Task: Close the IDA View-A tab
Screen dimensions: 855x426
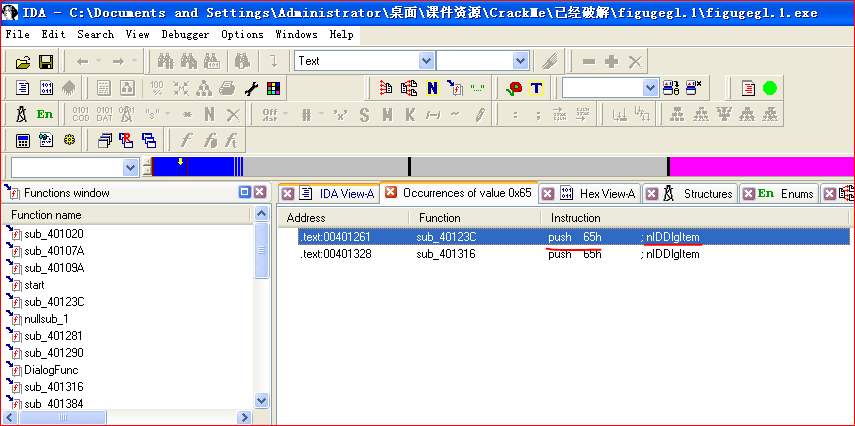Action: click(x=287, y=194)
